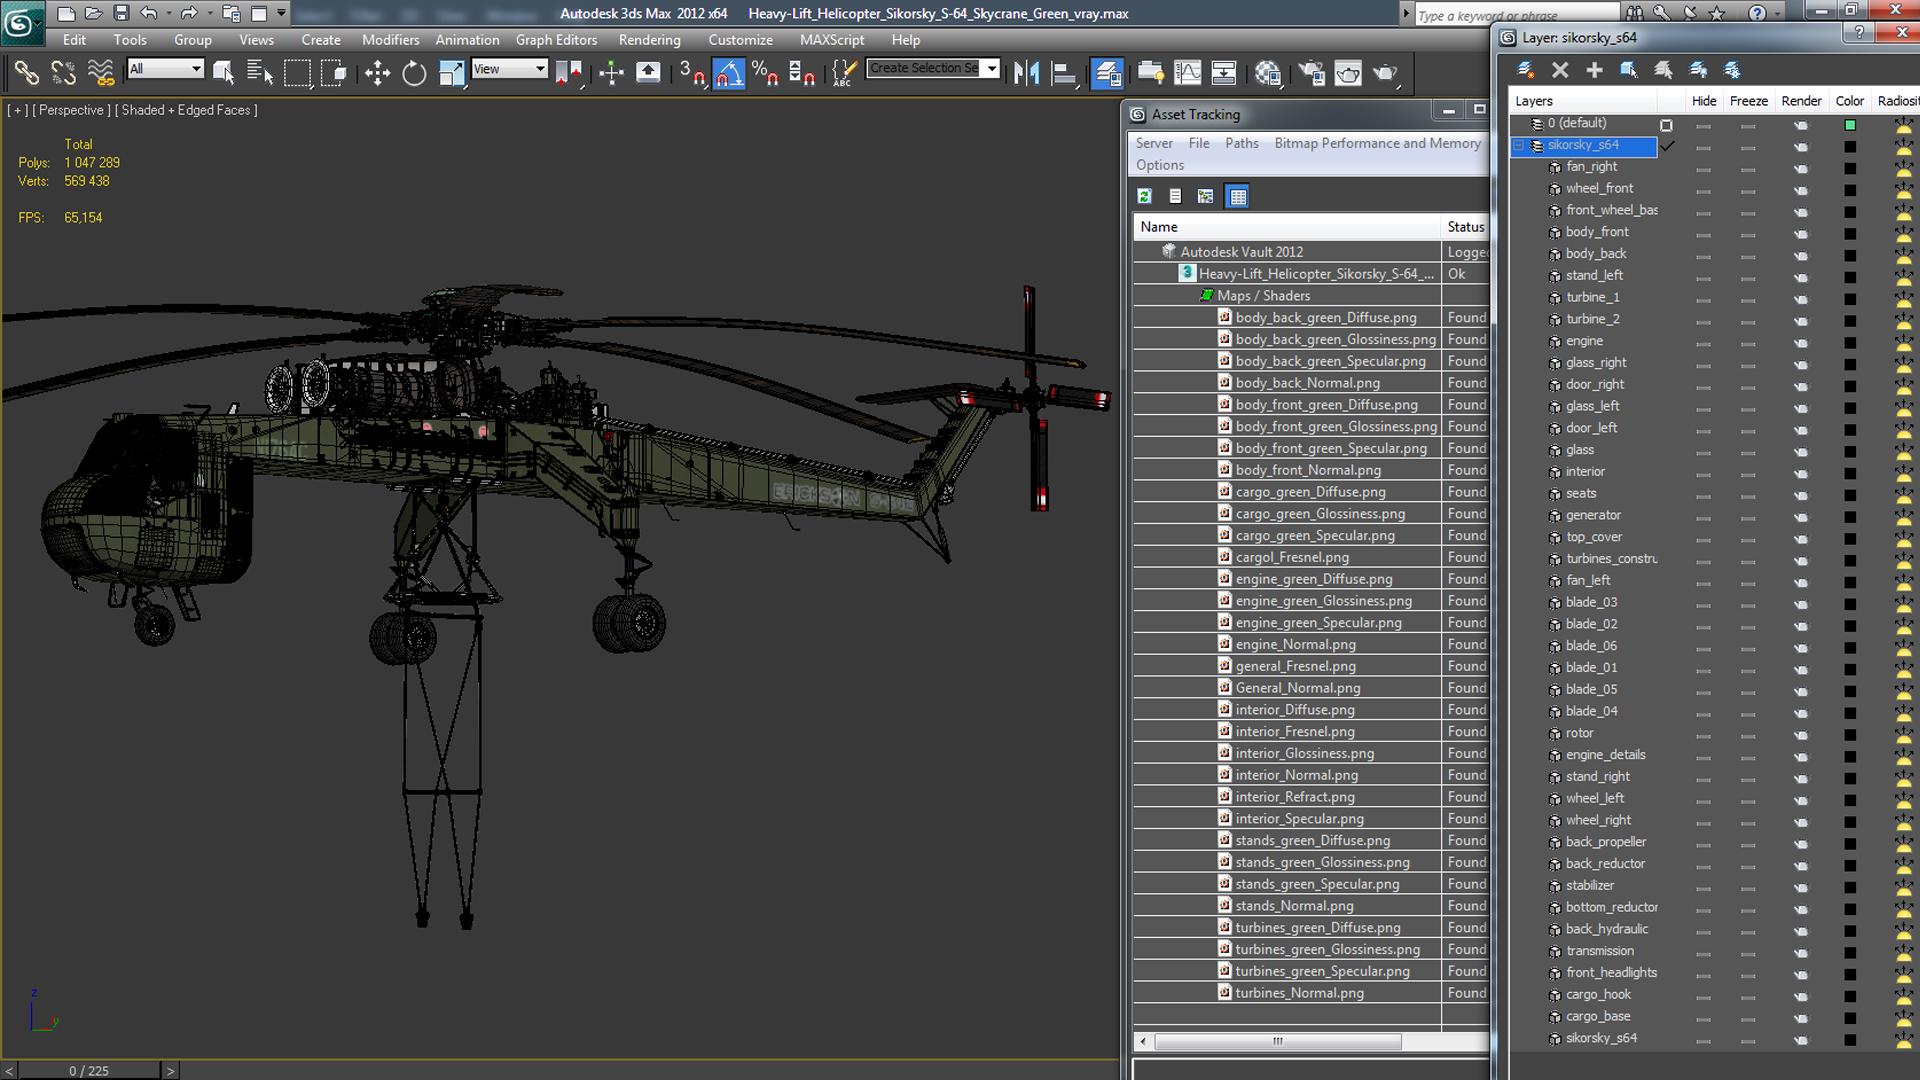This screenshot has height=1080, width=1920.
Task: Click Create New Layer in Layer dialog
Action: tap(1525, 69)
